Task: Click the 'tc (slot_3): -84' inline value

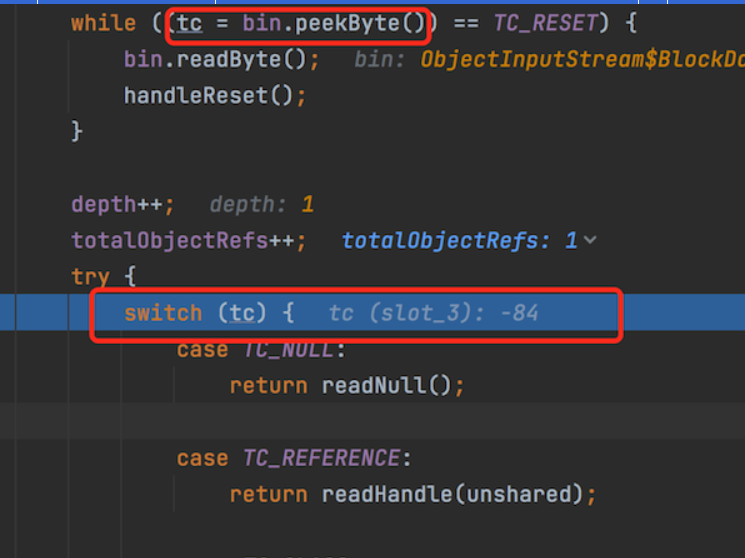Action: pyautogui.click(x=433, y=313)
